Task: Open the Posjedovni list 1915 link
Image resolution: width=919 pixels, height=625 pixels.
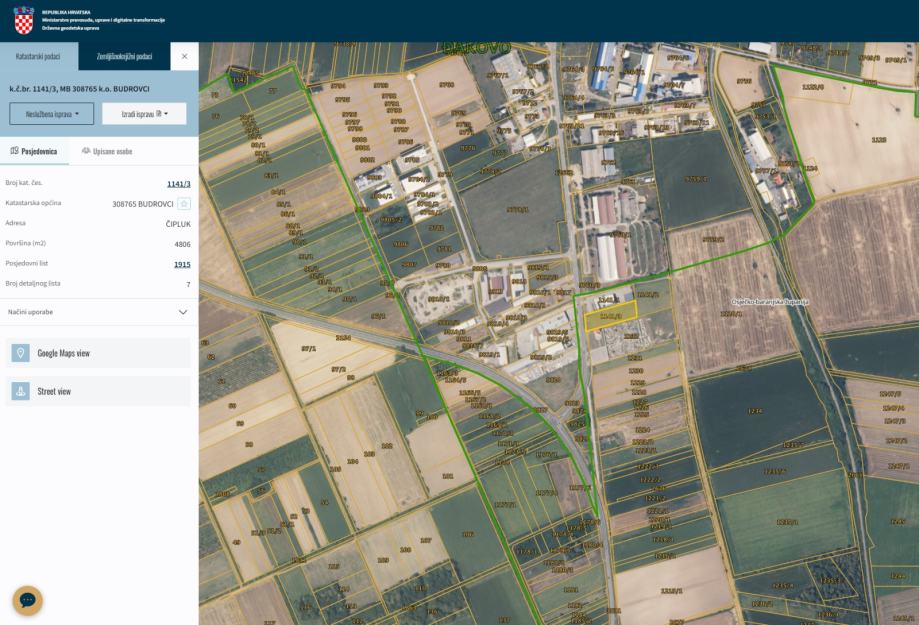Action: click(x=182, y=264)
